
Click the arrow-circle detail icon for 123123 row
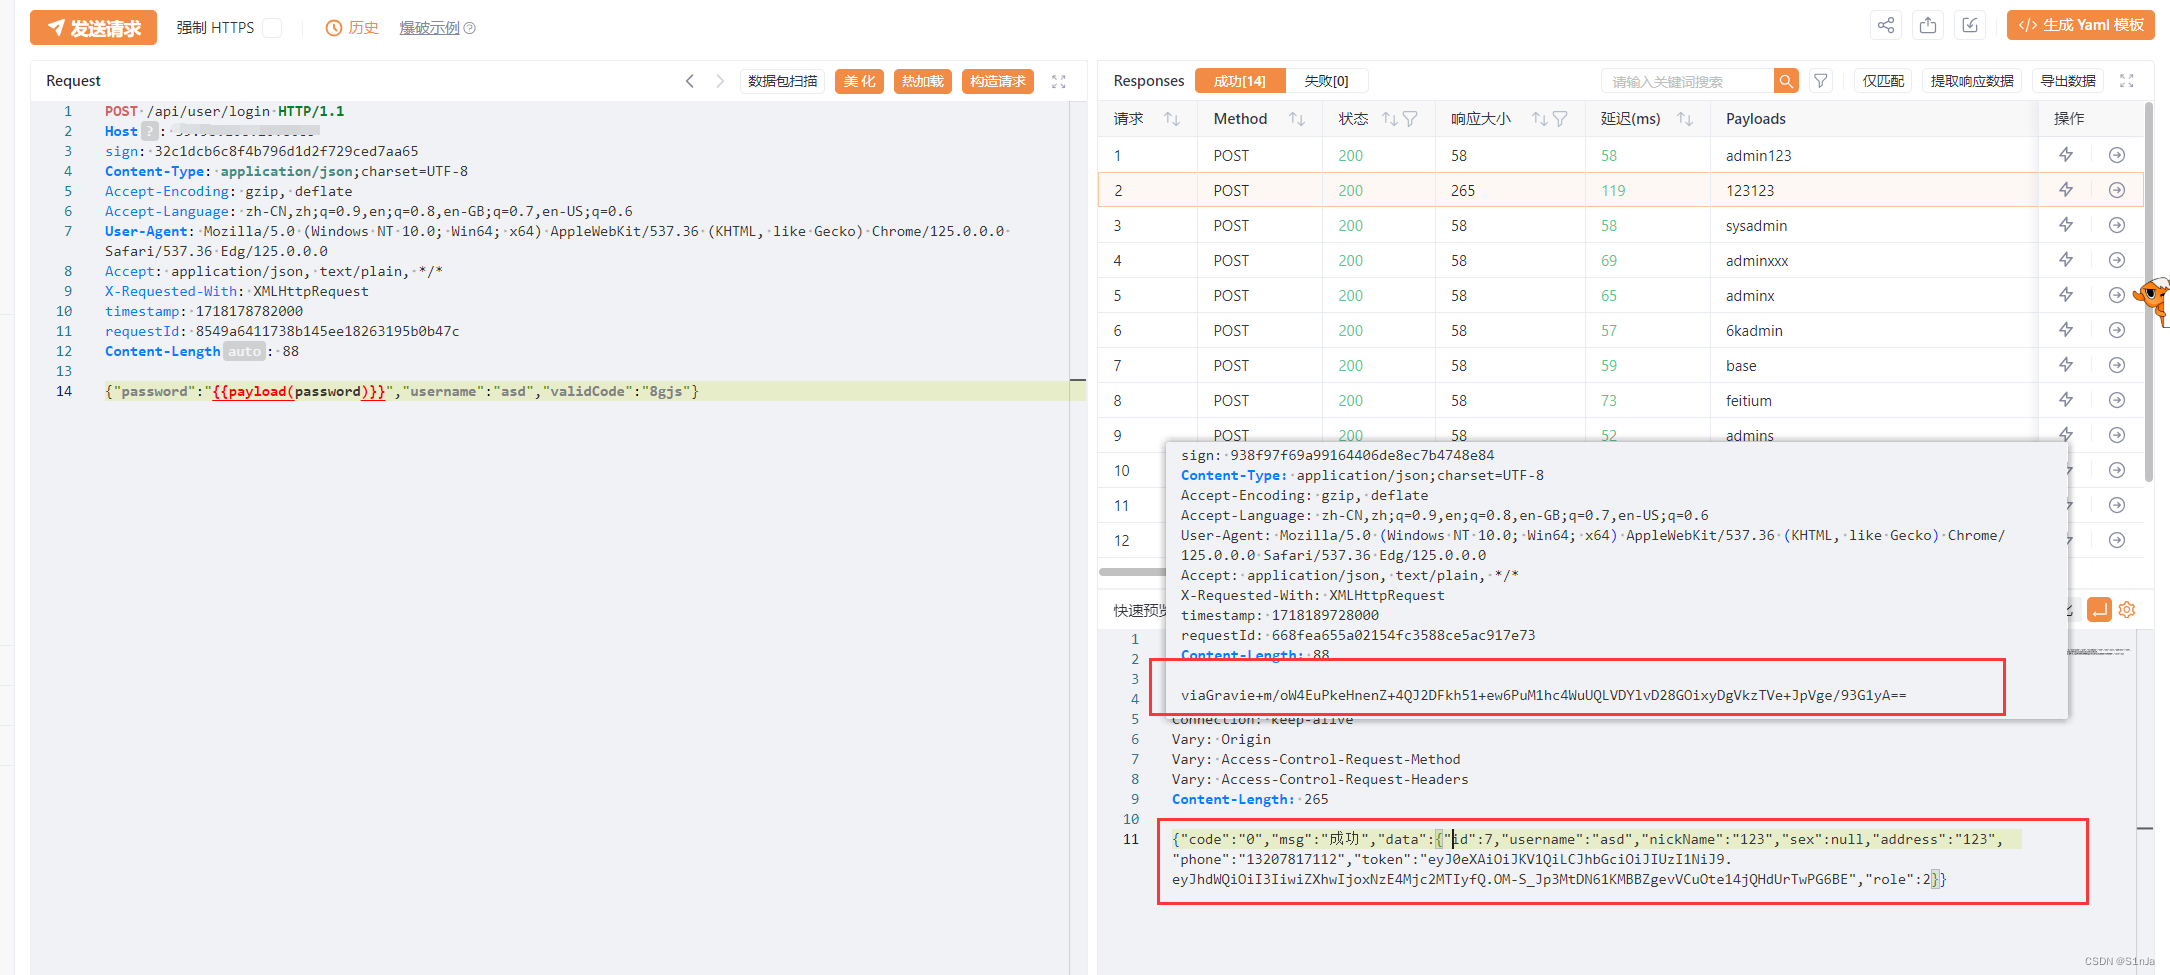[2117, 190]
